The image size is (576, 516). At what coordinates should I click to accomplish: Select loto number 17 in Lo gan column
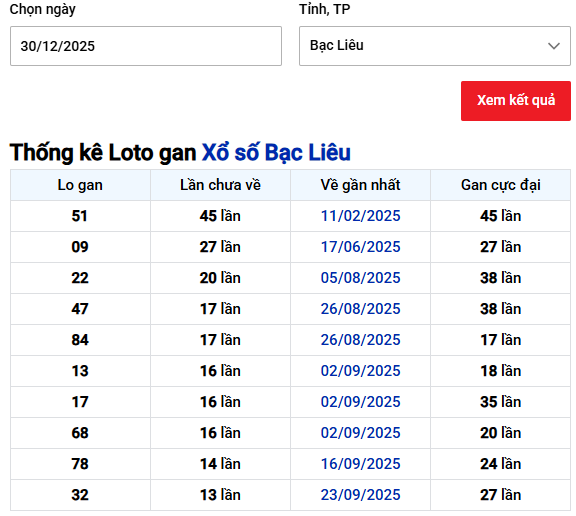tap(80, 402)
